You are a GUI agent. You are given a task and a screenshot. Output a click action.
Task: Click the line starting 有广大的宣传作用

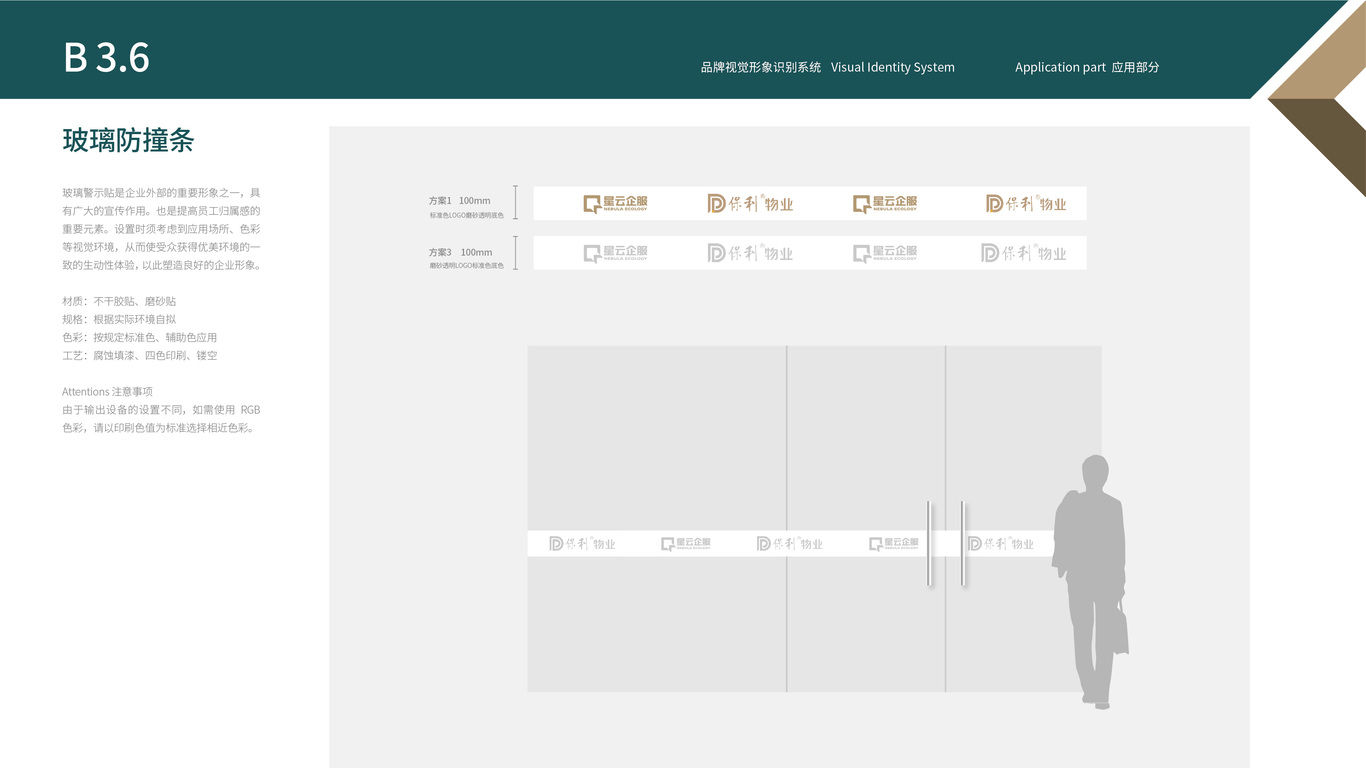[161, 210]
